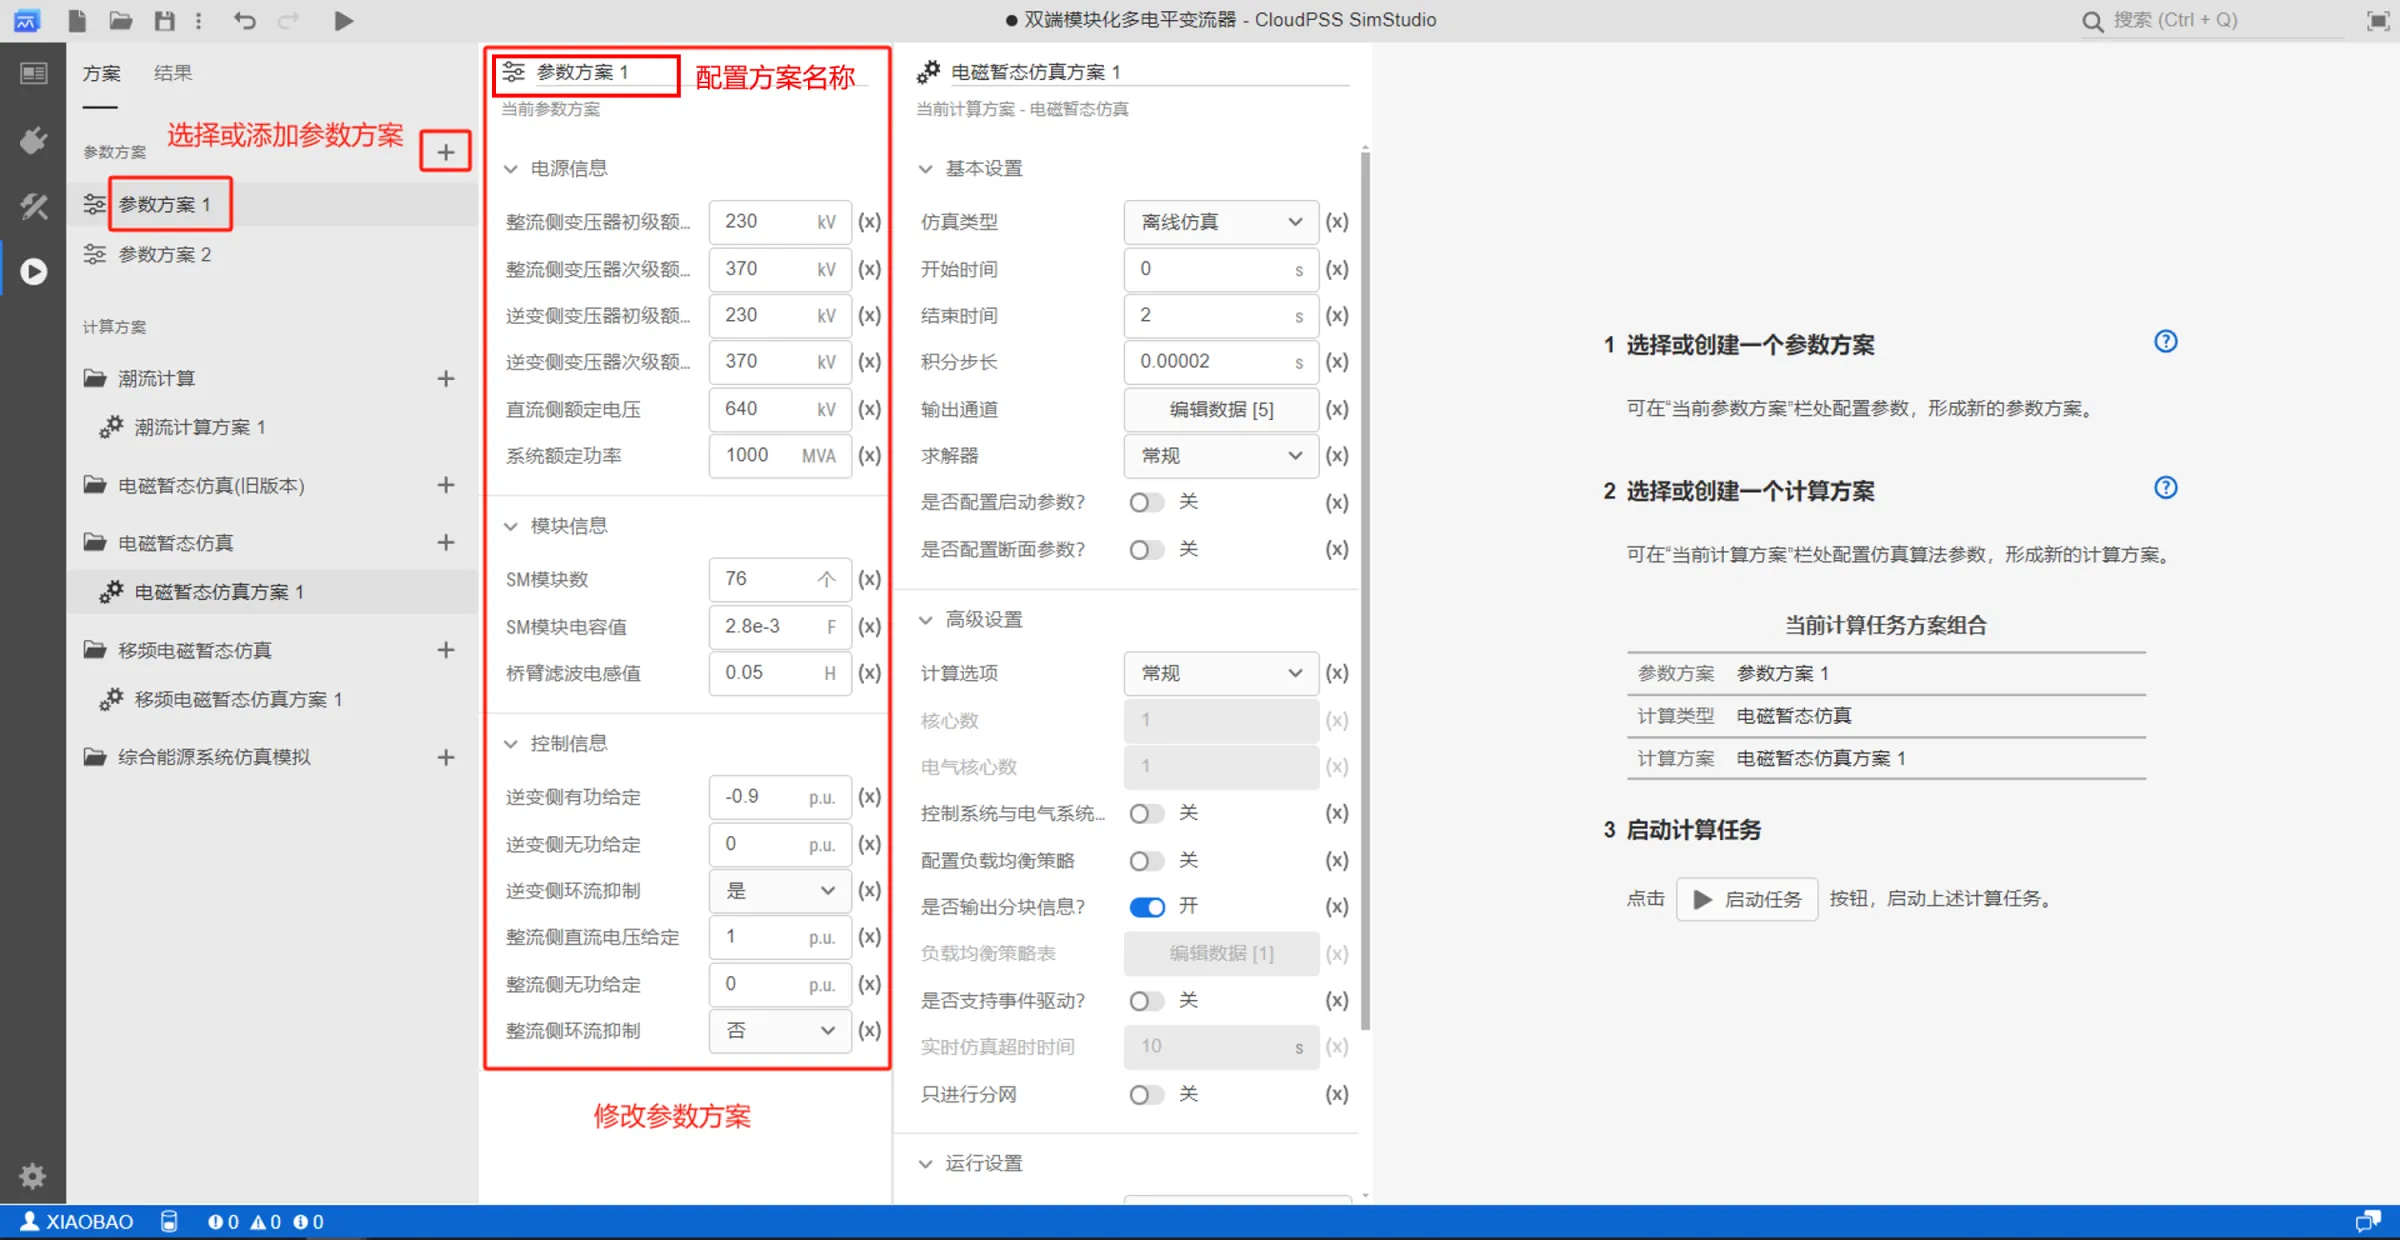The height and width of the screenshot is (1240, 2400).
Task: Edit the 积分步长 value field
Action: click(x=1221, y=362)
